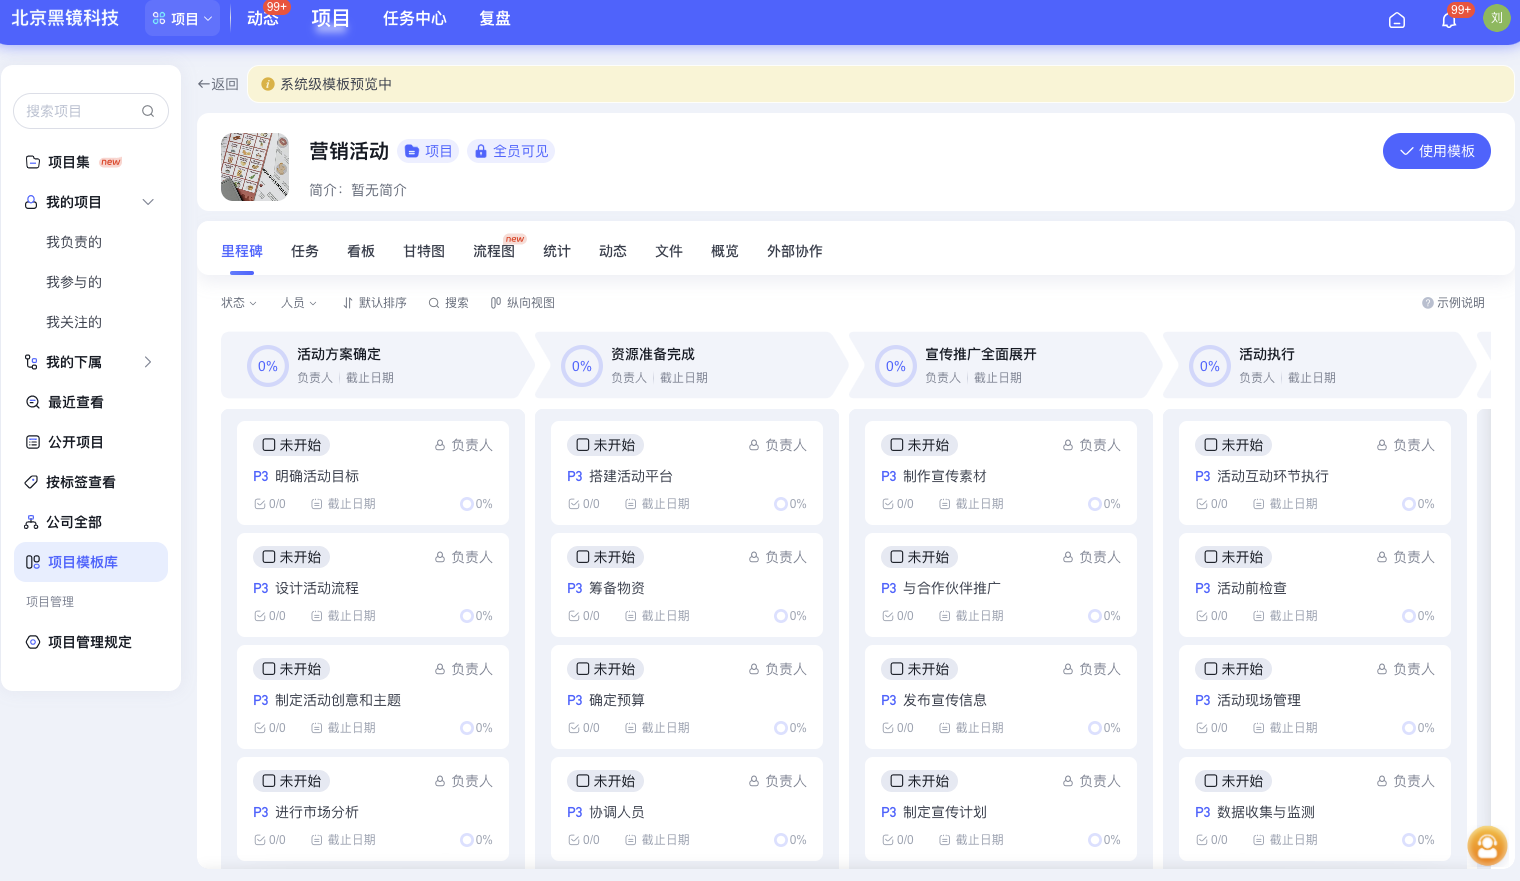Check the 未开始 box for 制作宣传素材
Viewport: 1520px width, 881px height.
click(x=897, y=445)
